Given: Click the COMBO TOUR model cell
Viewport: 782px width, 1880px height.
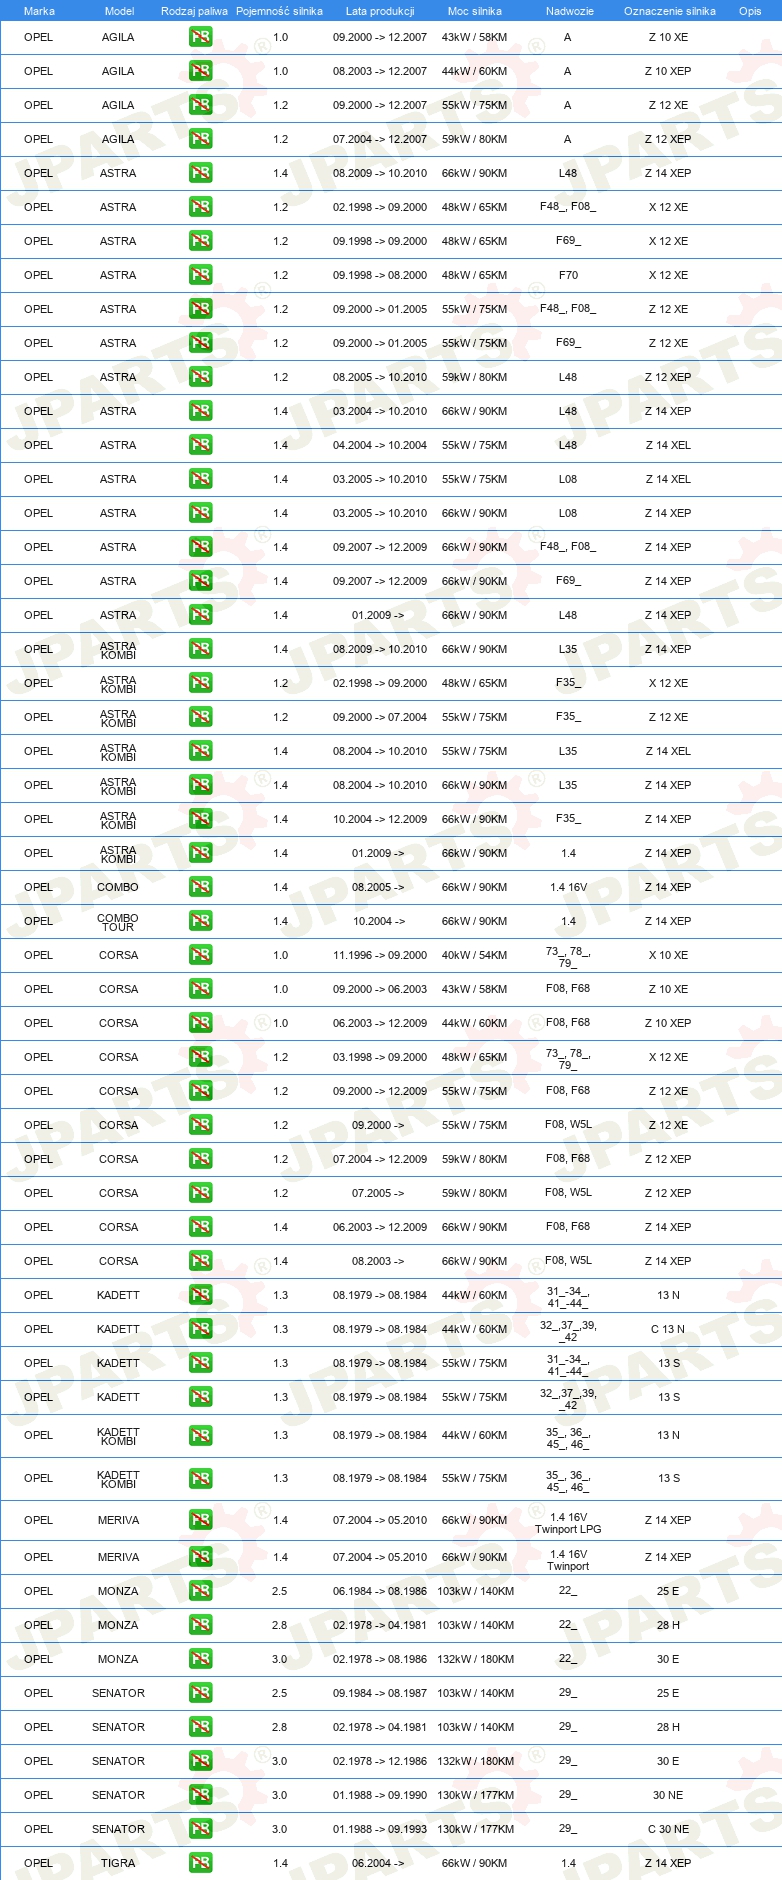Looking at the screenshot, I should [x=118, y=922].
